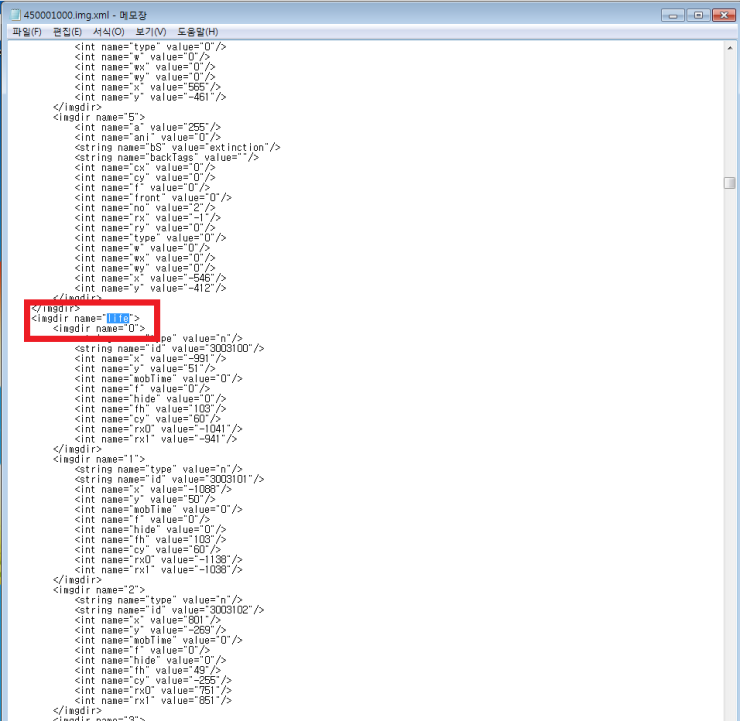Click the <imgdir name="2"> line
The height and width of the screenshot is (721, 740).
coord(99,590)
